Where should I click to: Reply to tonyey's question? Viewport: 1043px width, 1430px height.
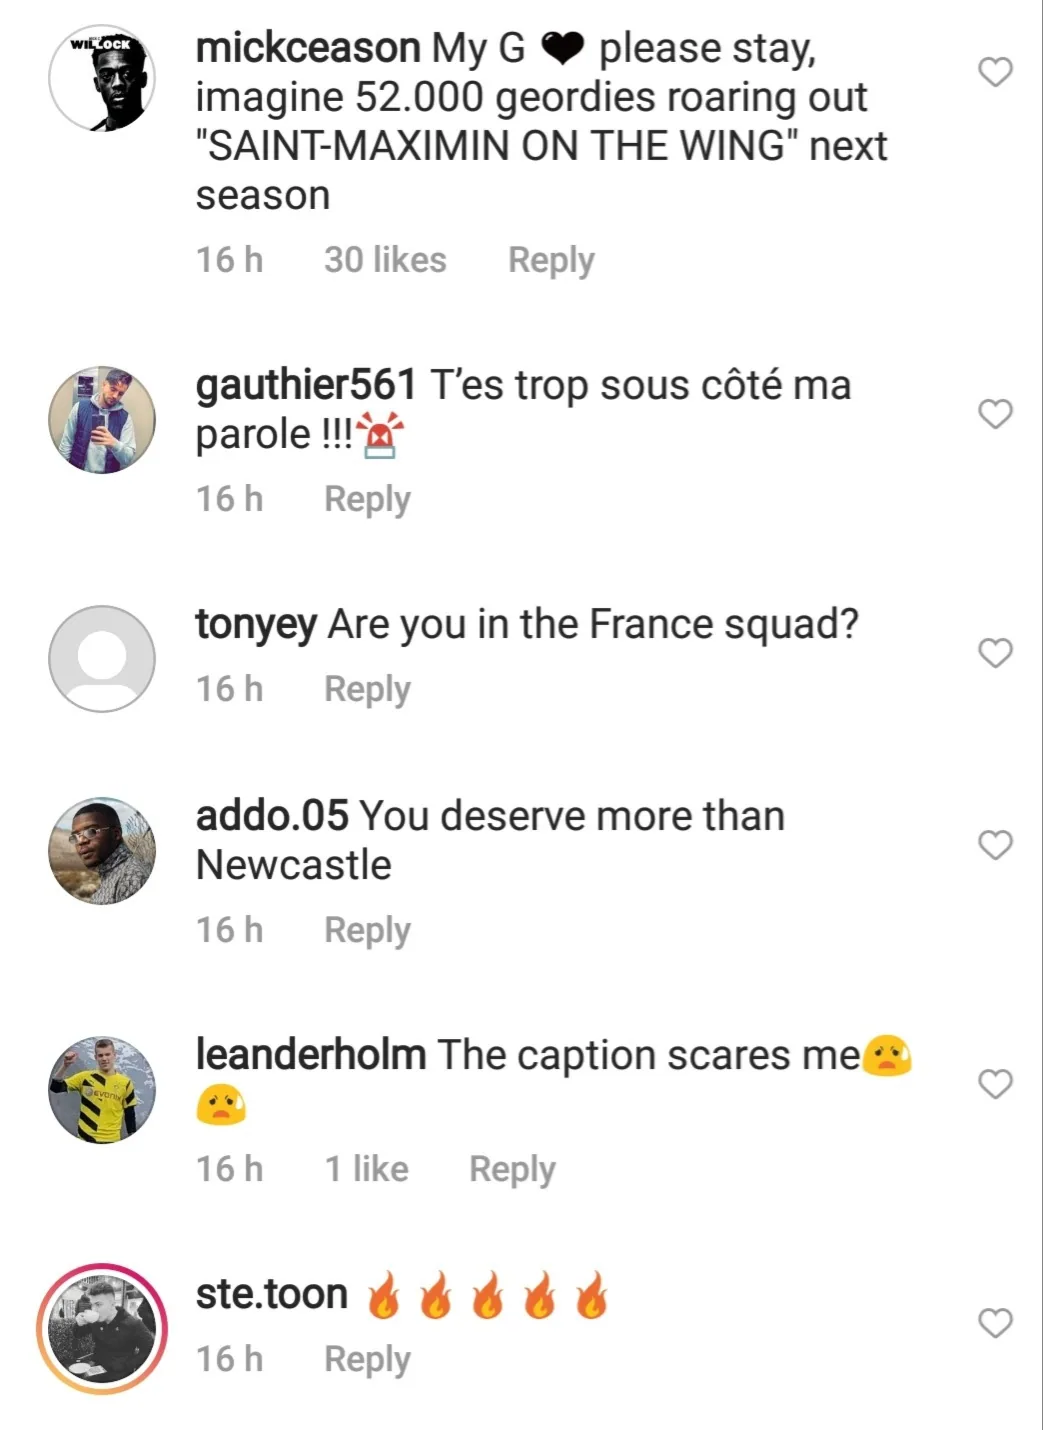point(367,689)
